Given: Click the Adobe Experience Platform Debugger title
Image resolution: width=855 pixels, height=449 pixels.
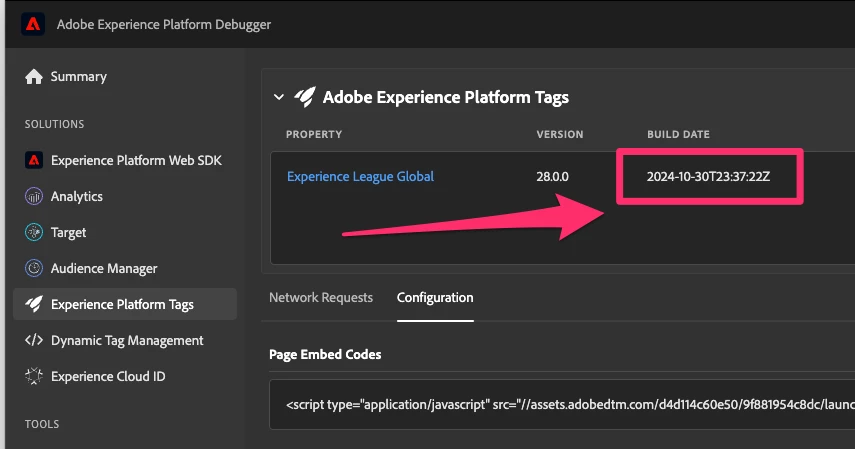Looking at the screenshot, I should pos(164,25).
